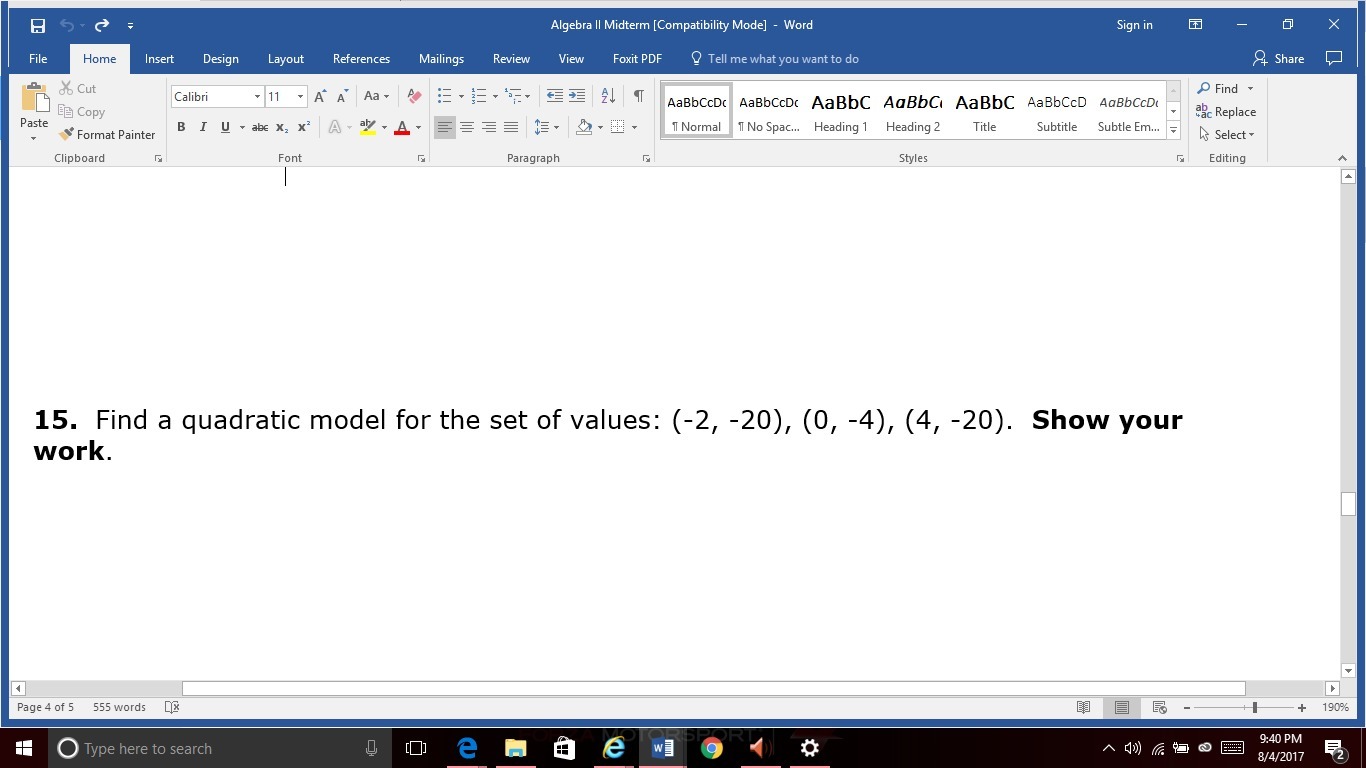Toggle strikethrough formatting
This screenshot has height=768, width=1366.
pyautogui.click(x=260, y=127)
